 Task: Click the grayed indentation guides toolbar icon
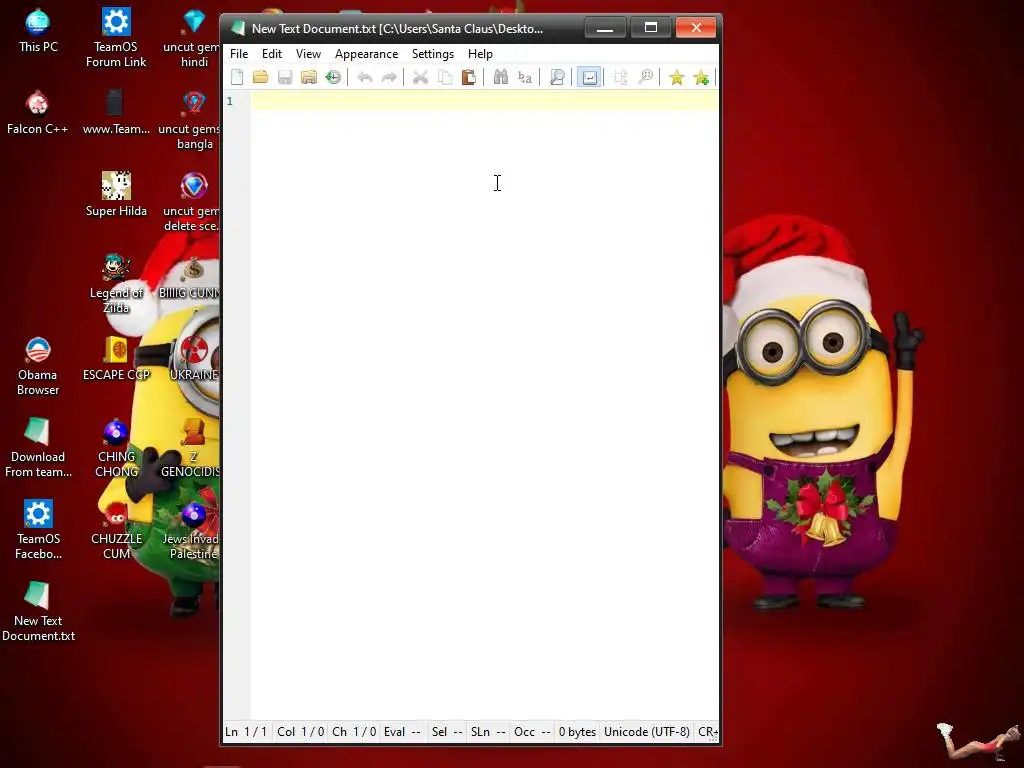pos(621,77)
